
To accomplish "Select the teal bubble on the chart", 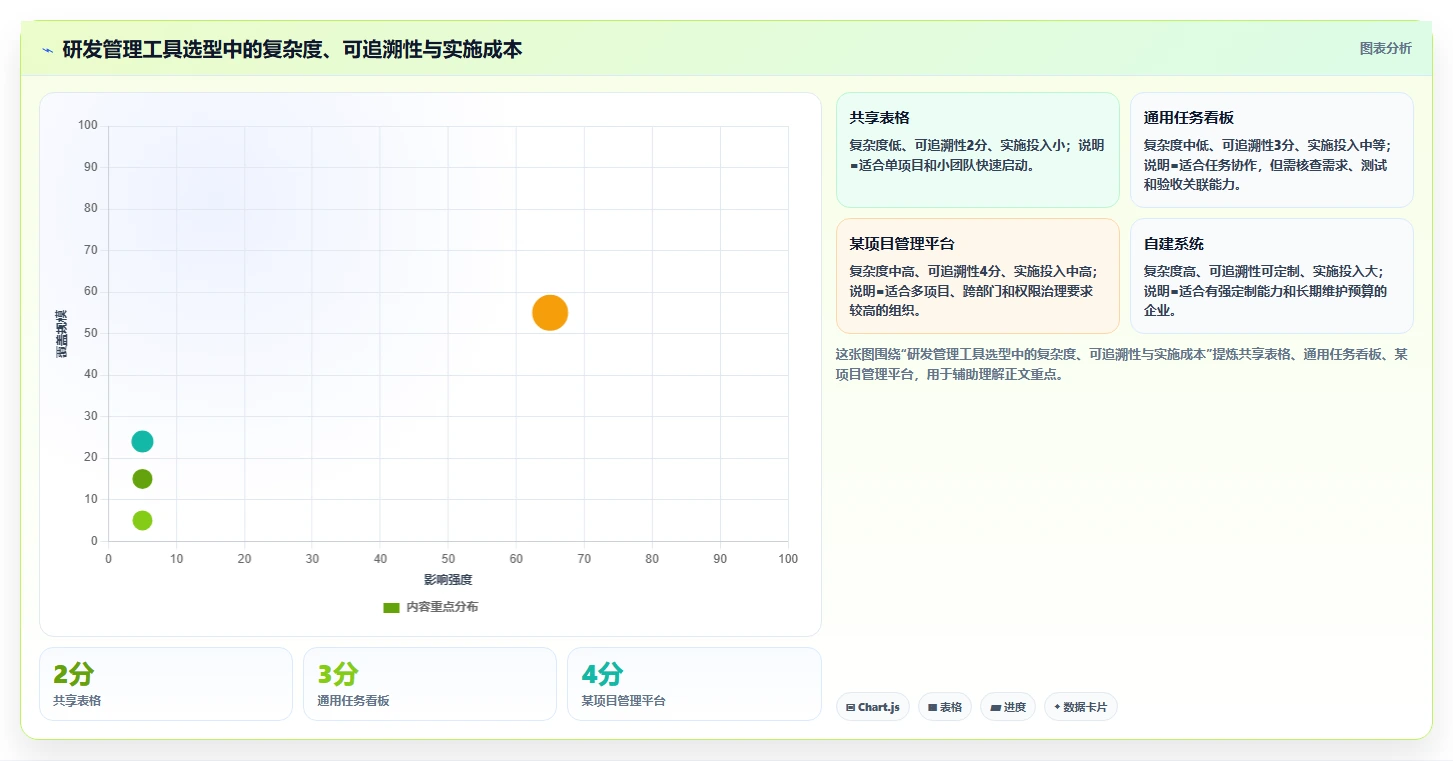I will point(142,441).
